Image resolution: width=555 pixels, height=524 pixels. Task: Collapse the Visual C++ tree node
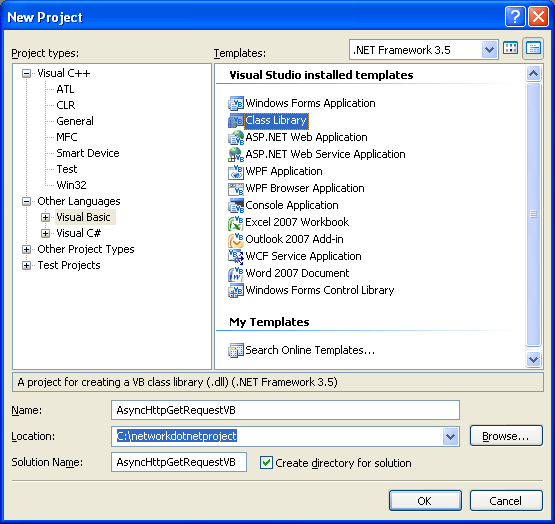pyautogui.click(x=26, y=73)
